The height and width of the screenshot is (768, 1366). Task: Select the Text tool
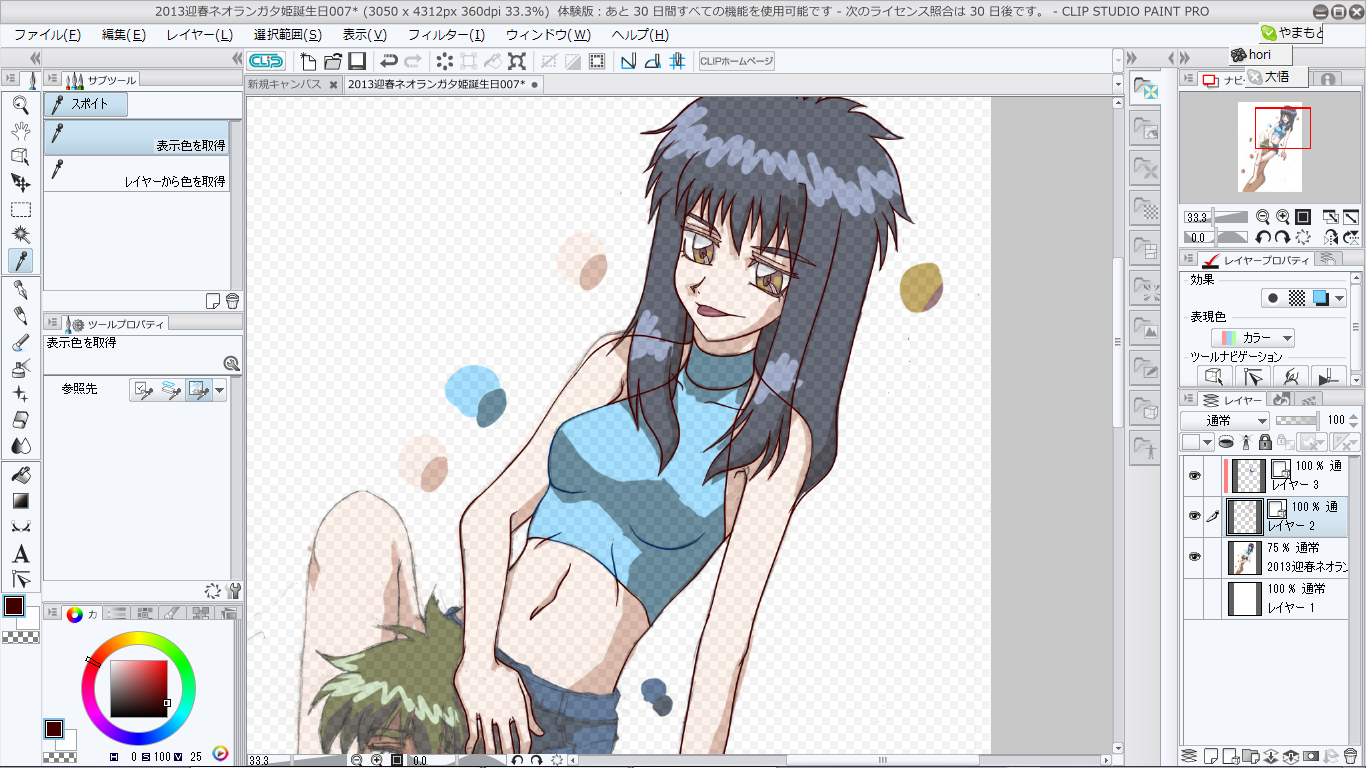(x=20, y=554)
